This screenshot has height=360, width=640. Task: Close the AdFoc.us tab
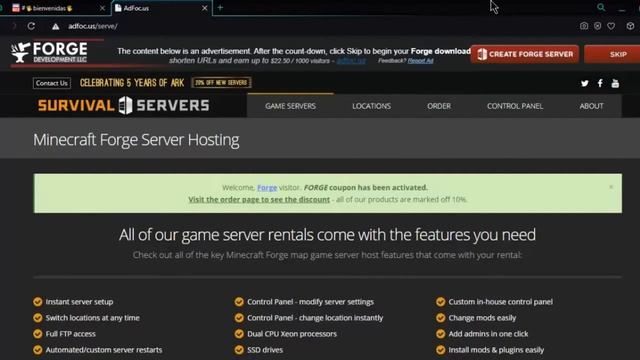click(204, 8)
